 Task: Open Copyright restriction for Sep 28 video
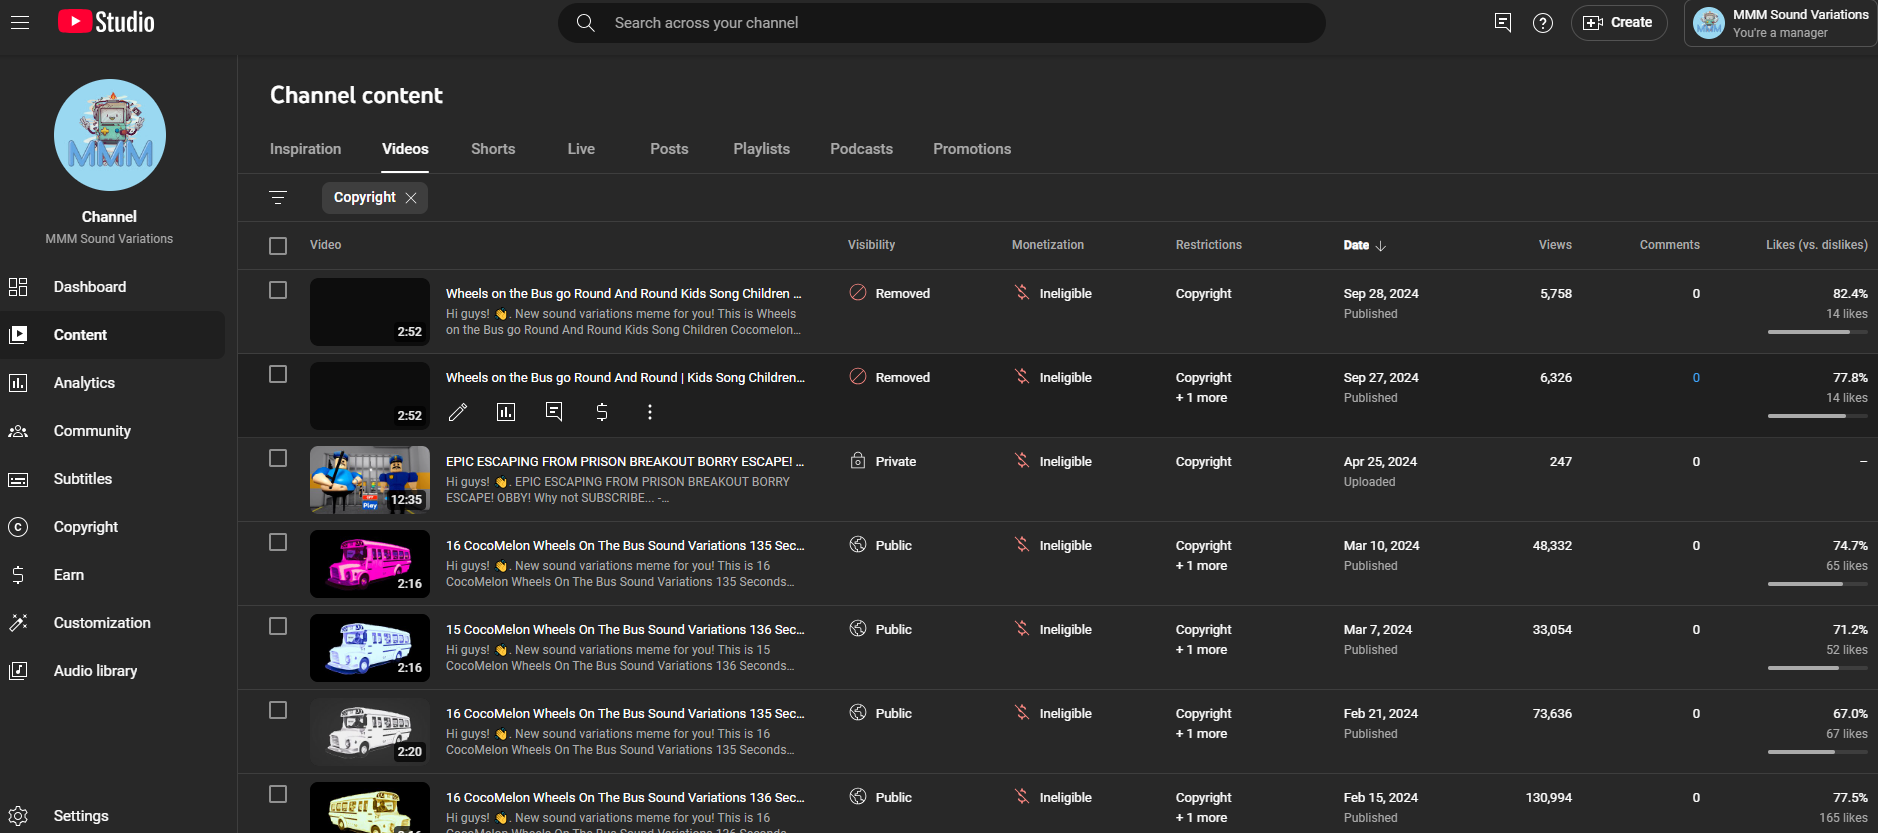1203,293
